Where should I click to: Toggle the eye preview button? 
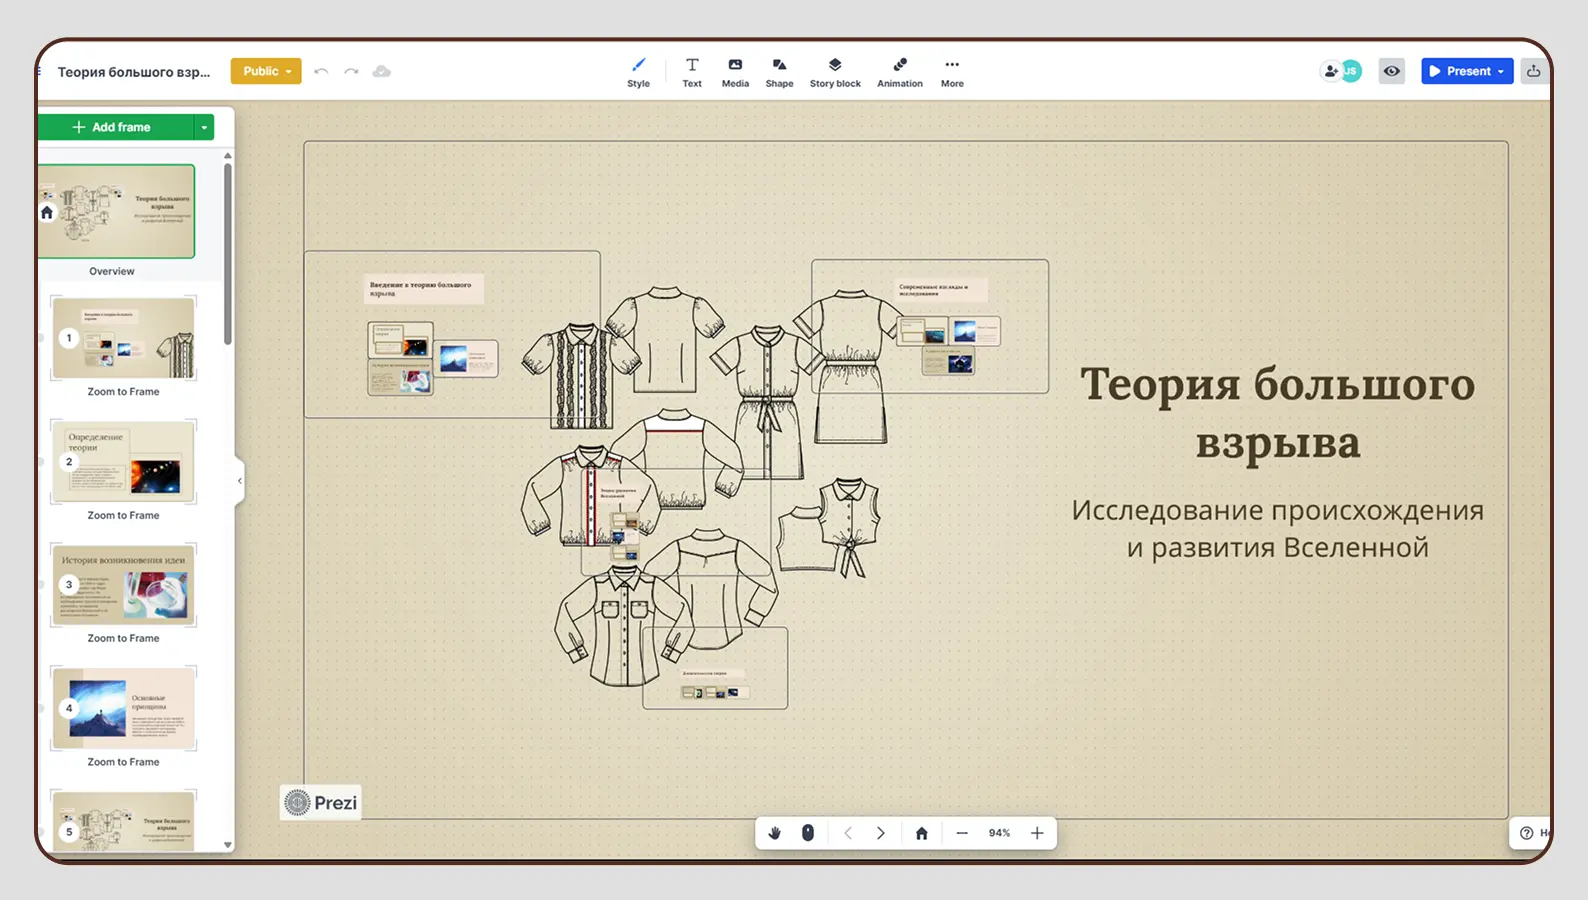[x=1391, y=71]
